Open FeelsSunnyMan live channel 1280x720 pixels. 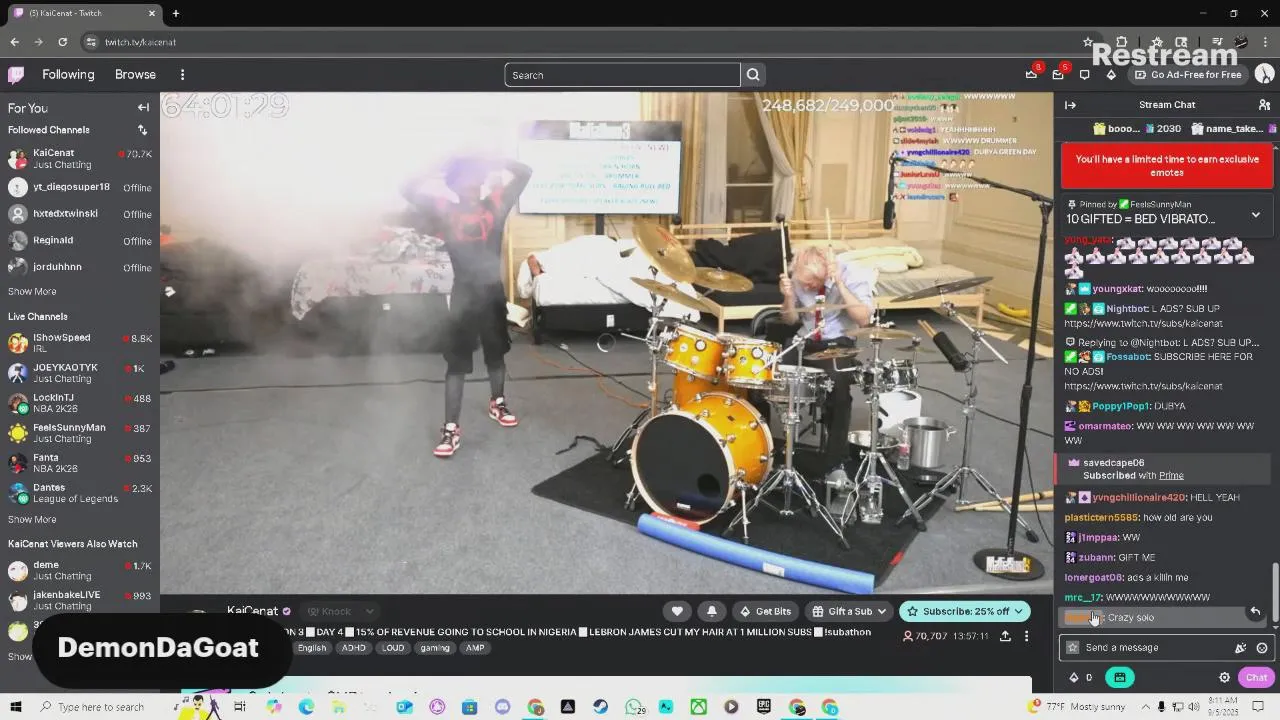pyautogui.click(x=80, y=433)
